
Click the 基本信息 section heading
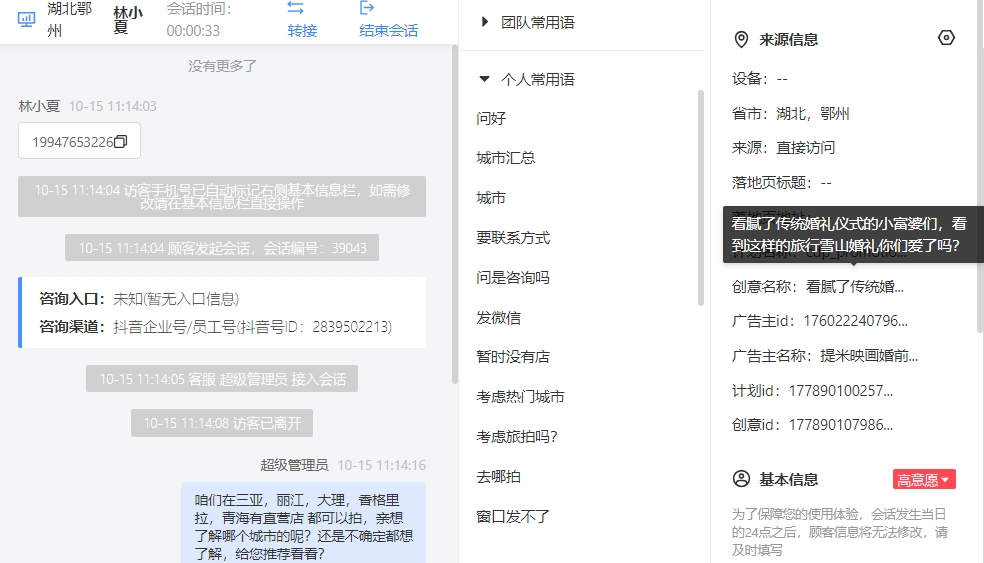(789, 480)
